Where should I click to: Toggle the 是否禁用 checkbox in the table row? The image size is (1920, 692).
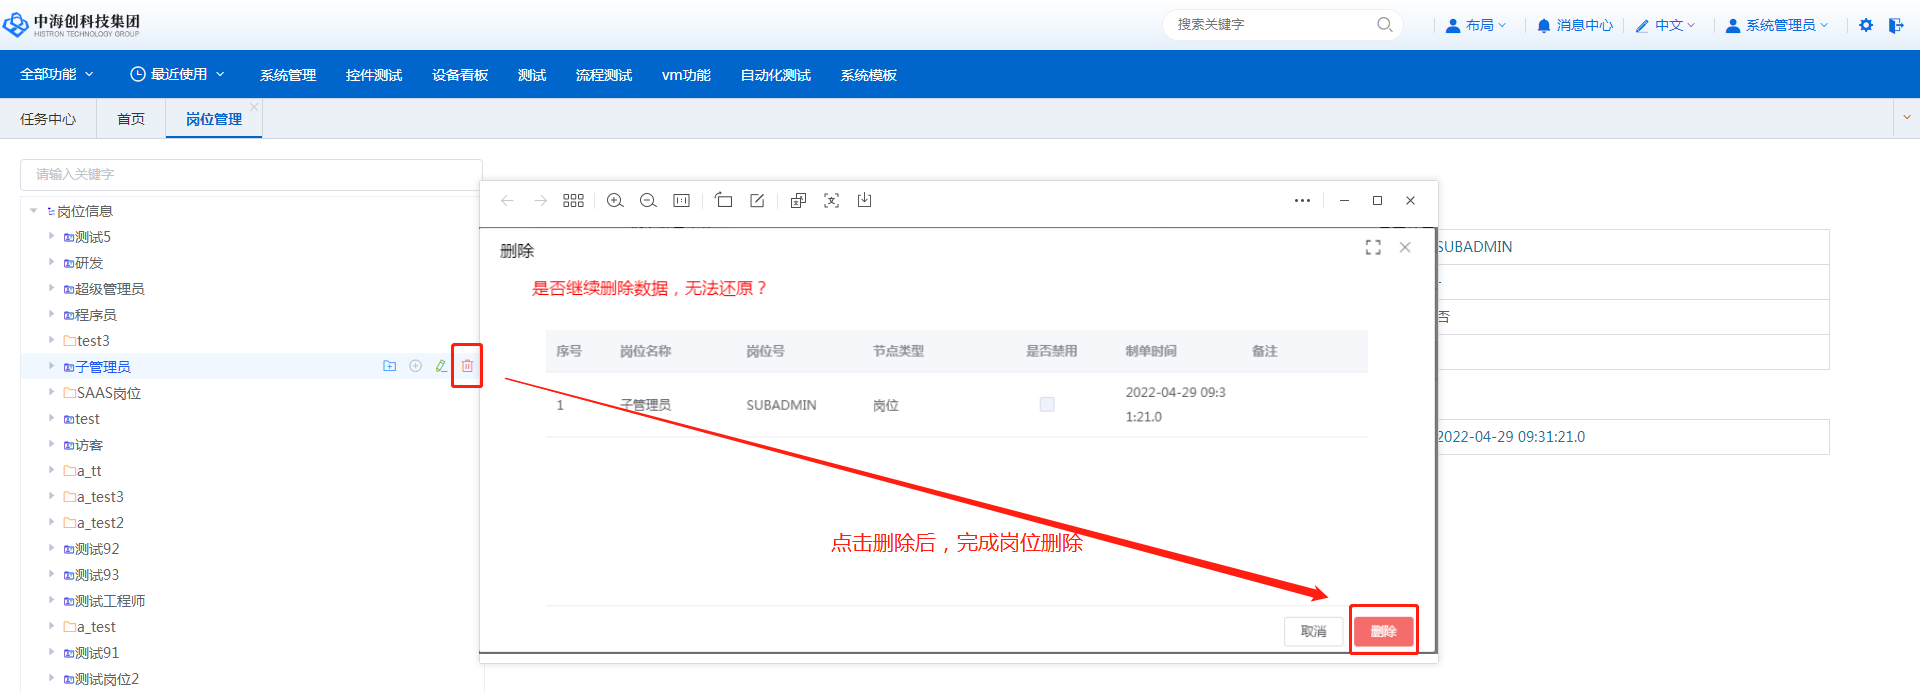click(x=1047, y=405)
